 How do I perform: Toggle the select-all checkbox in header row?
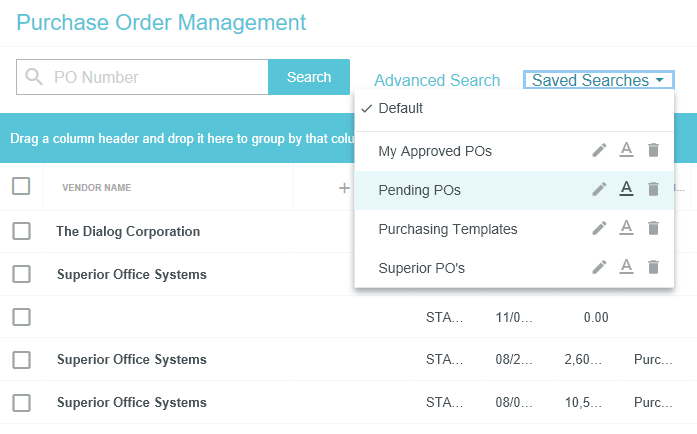pyautogui.click(x=21, y=186)
